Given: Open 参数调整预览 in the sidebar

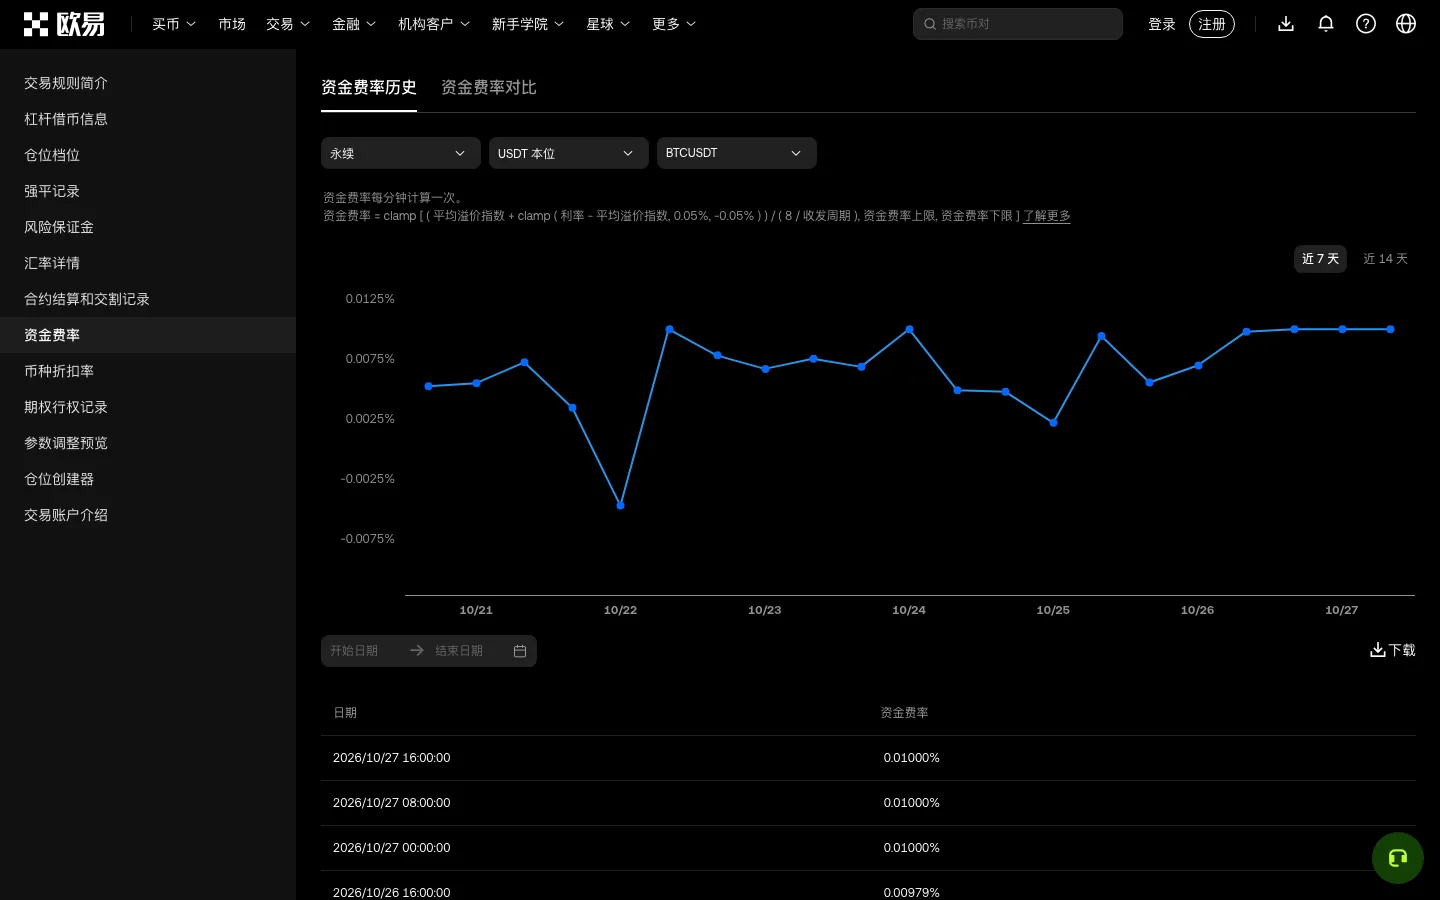Looking at the screenshot, I should coord(148,443).
